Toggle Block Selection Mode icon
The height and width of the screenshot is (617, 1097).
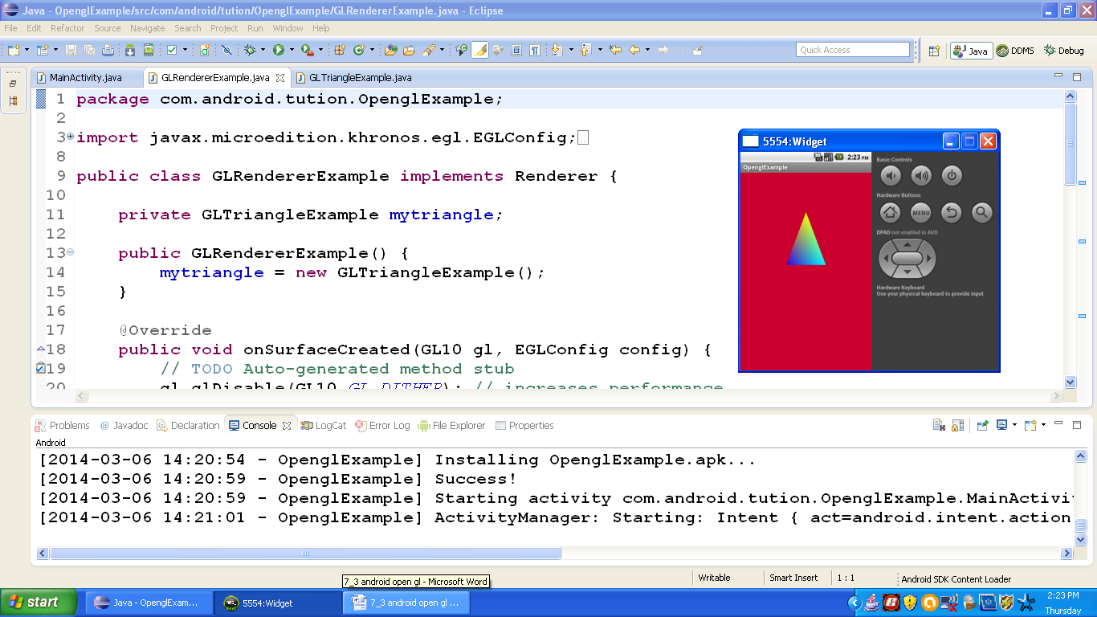click(x=516, y=50)
